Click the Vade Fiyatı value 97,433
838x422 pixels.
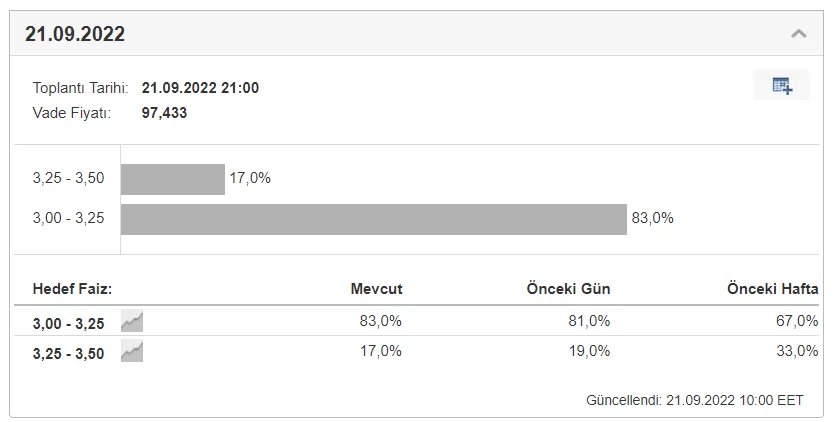click(x=164, y=113)
